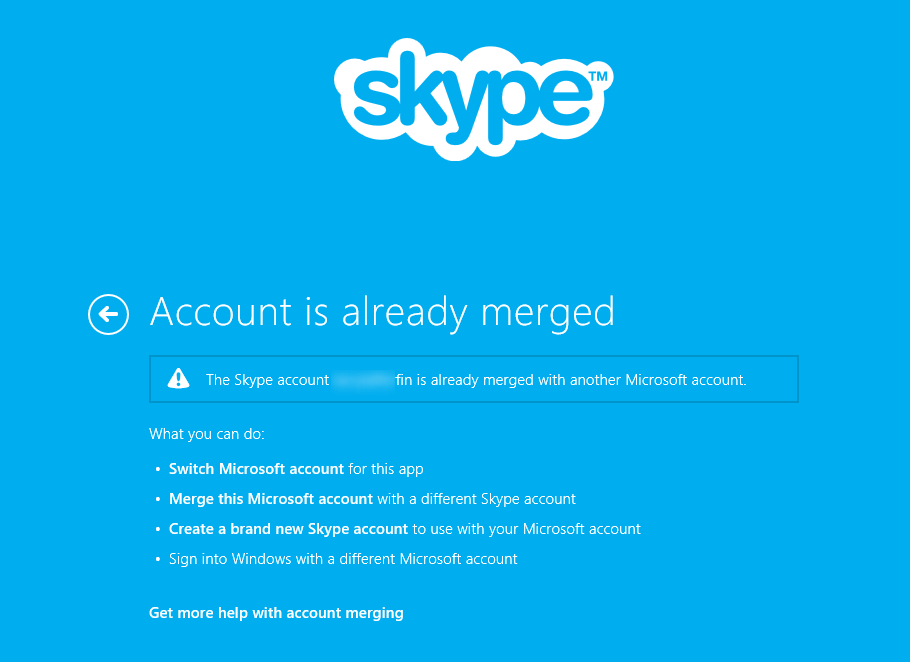Click the bullet before Switch Microsoft account
The image size is (910, 662).
coord(158,470)
